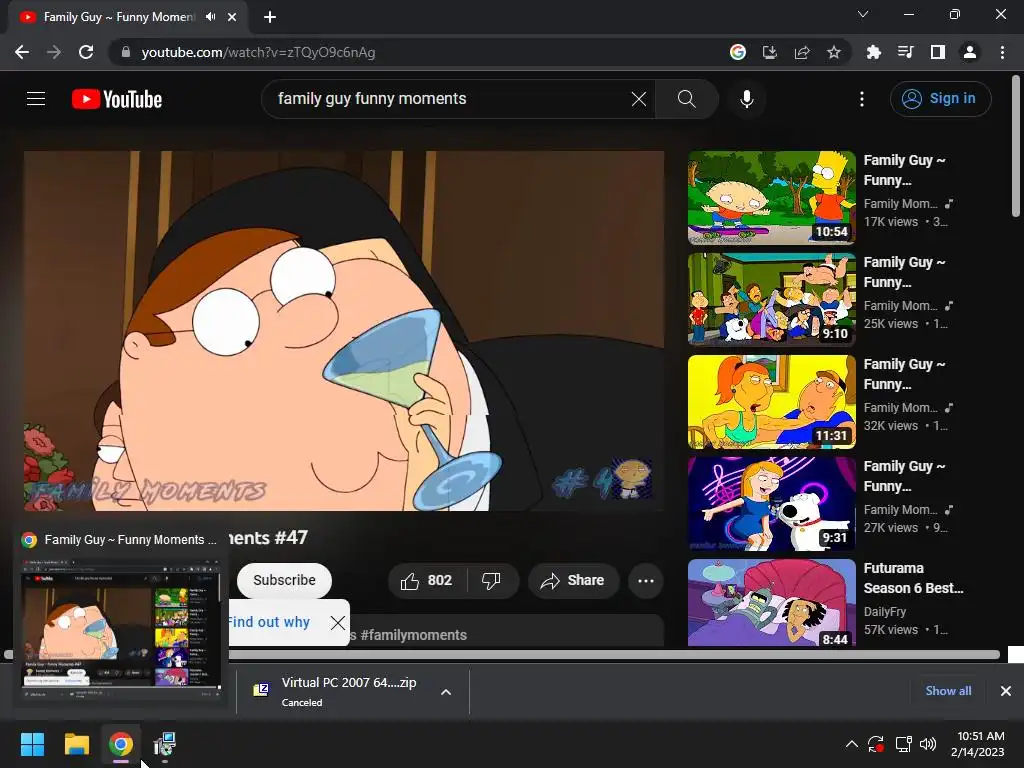The width and height of the screenshot is (1024, 768).
Task: Click the page vertical scrollbar
Action: tap(1016, 146)
